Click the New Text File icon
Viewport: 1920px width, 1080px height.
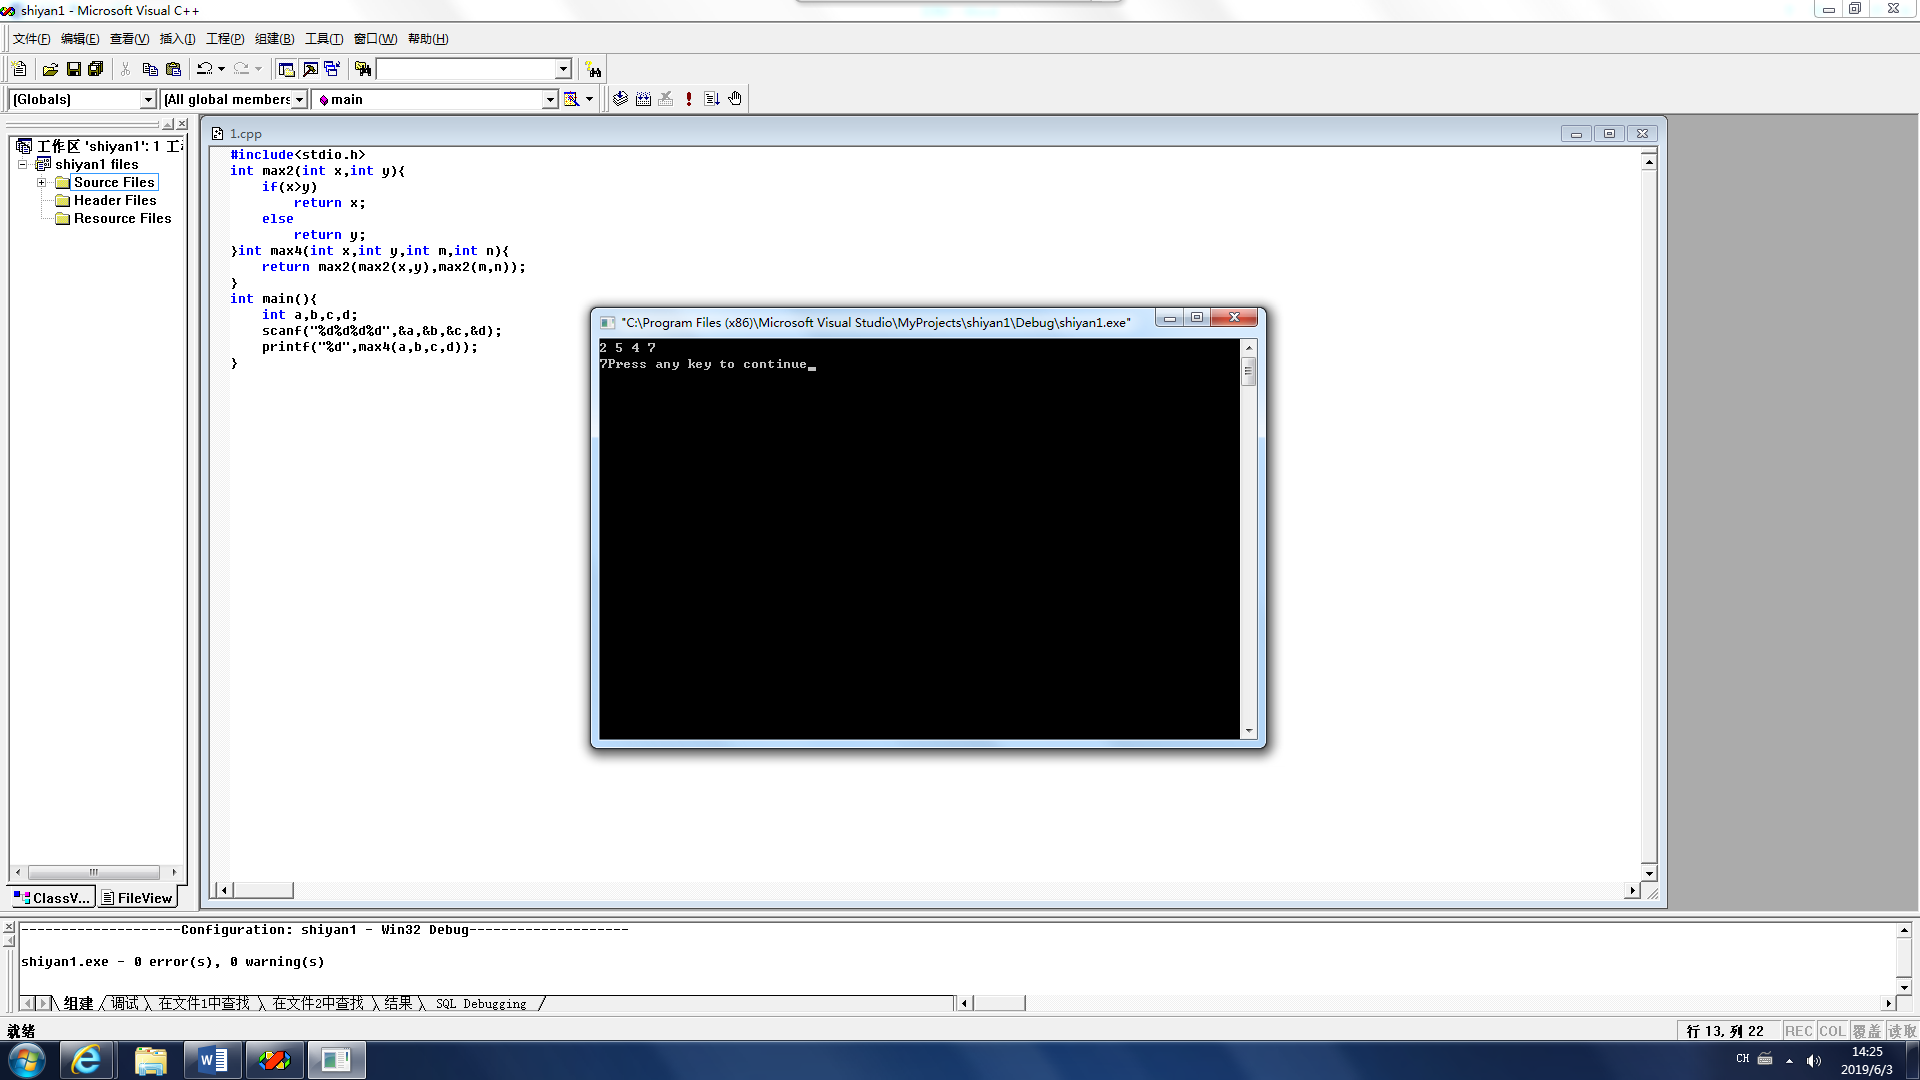tap(19, 69)
